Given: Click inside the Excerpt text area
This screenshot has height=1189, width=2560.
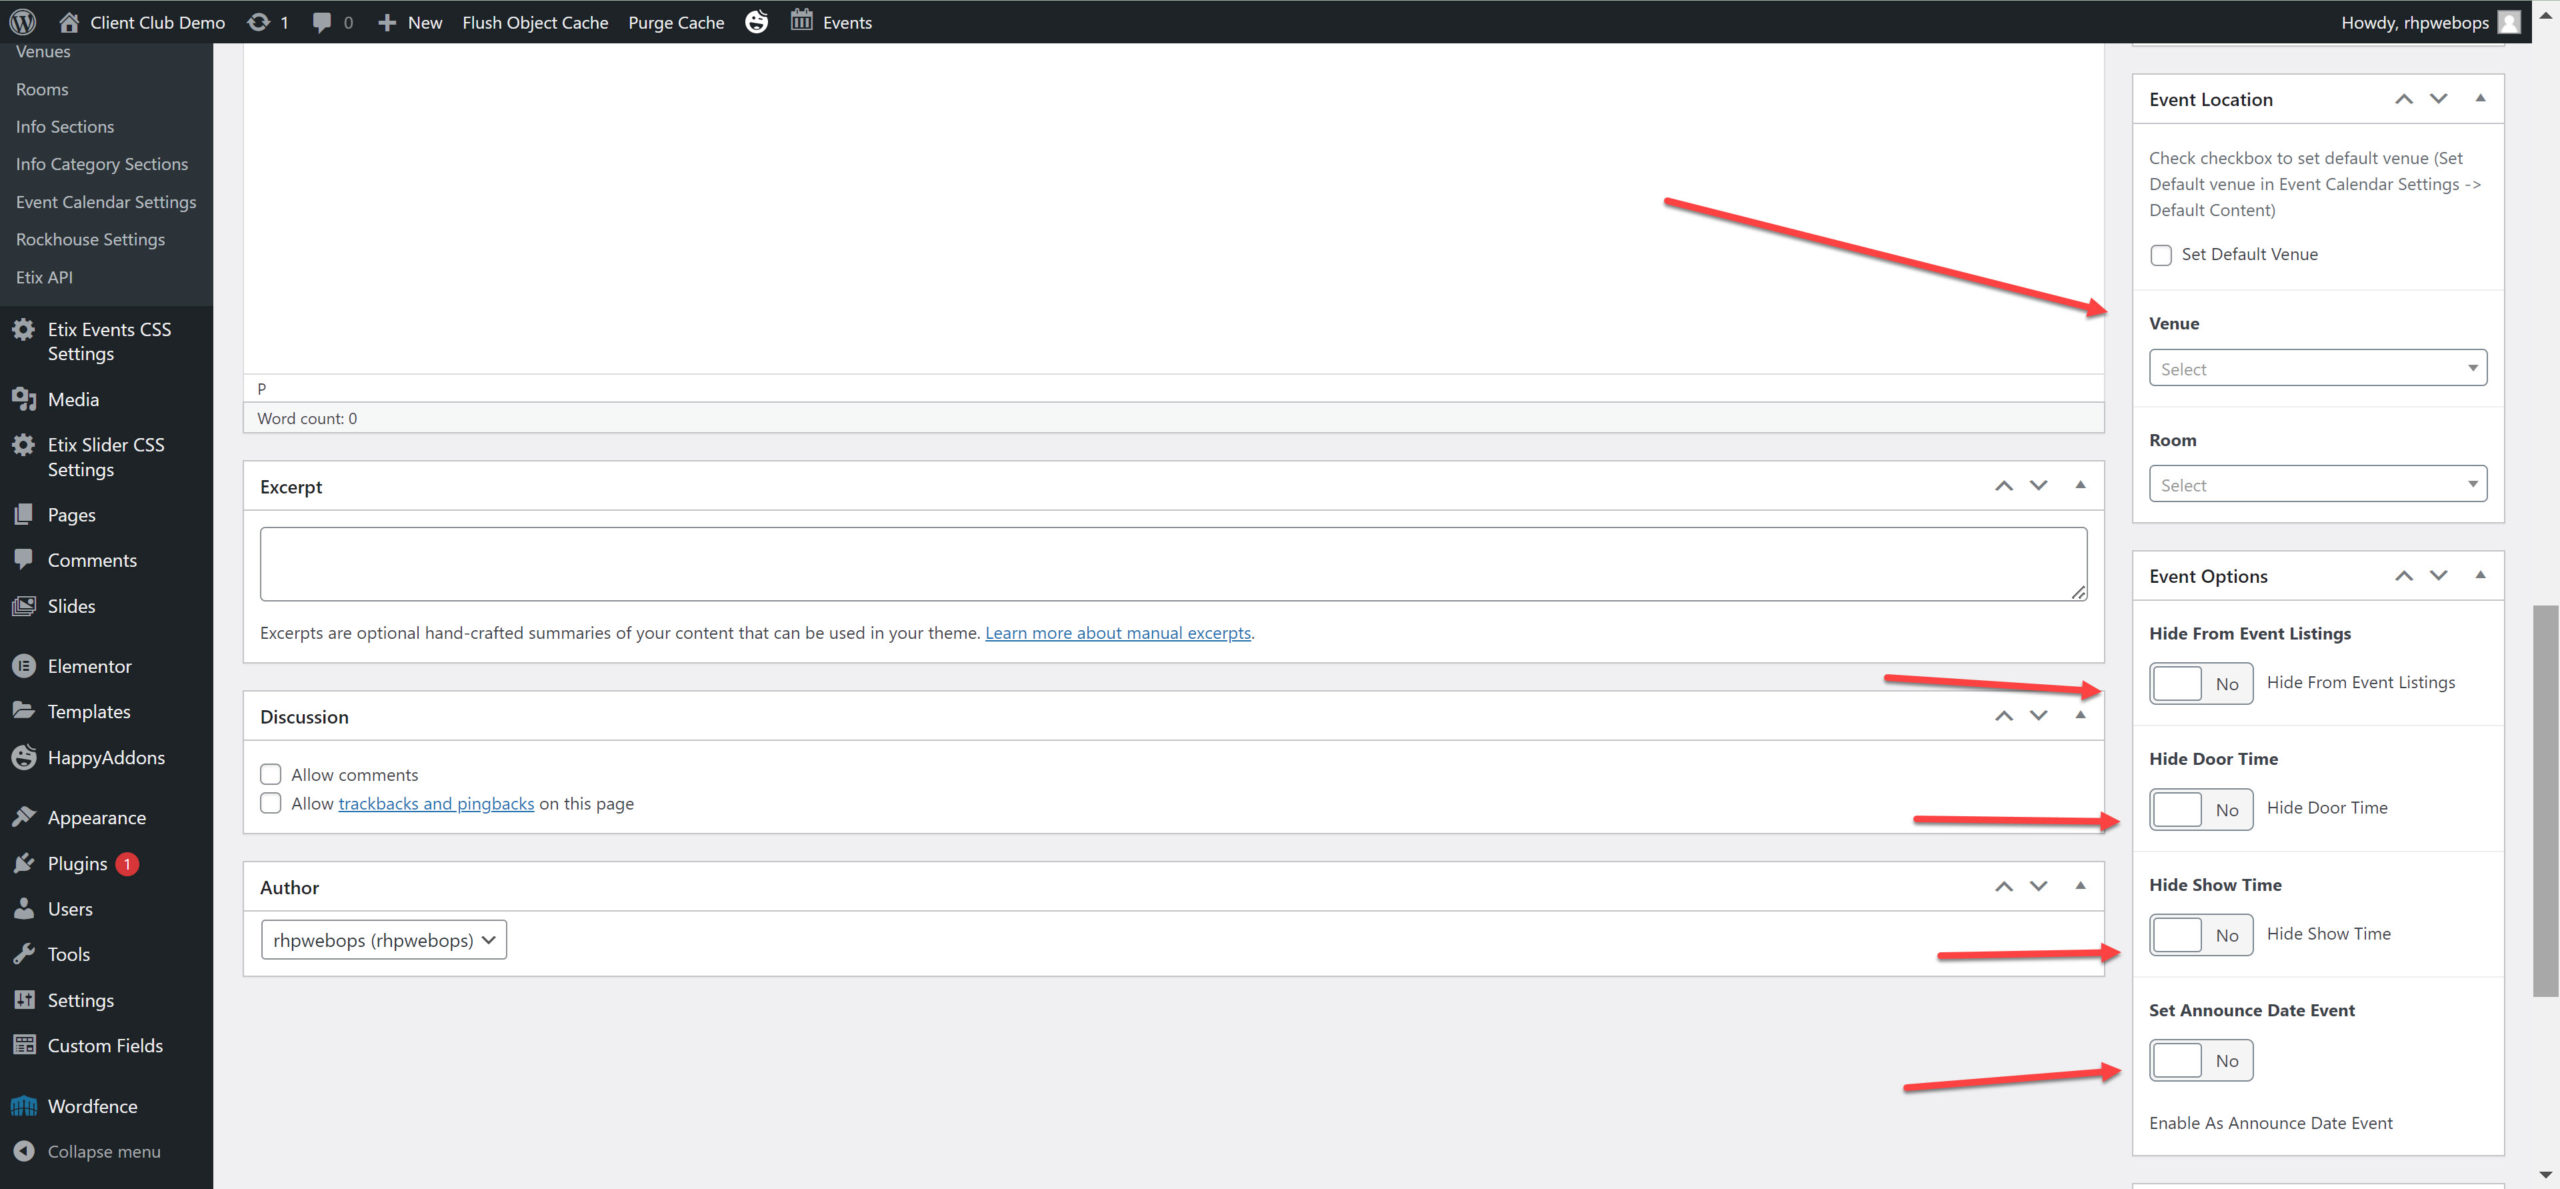Looking at the screenshot, I should click(x=1172, y=564).
